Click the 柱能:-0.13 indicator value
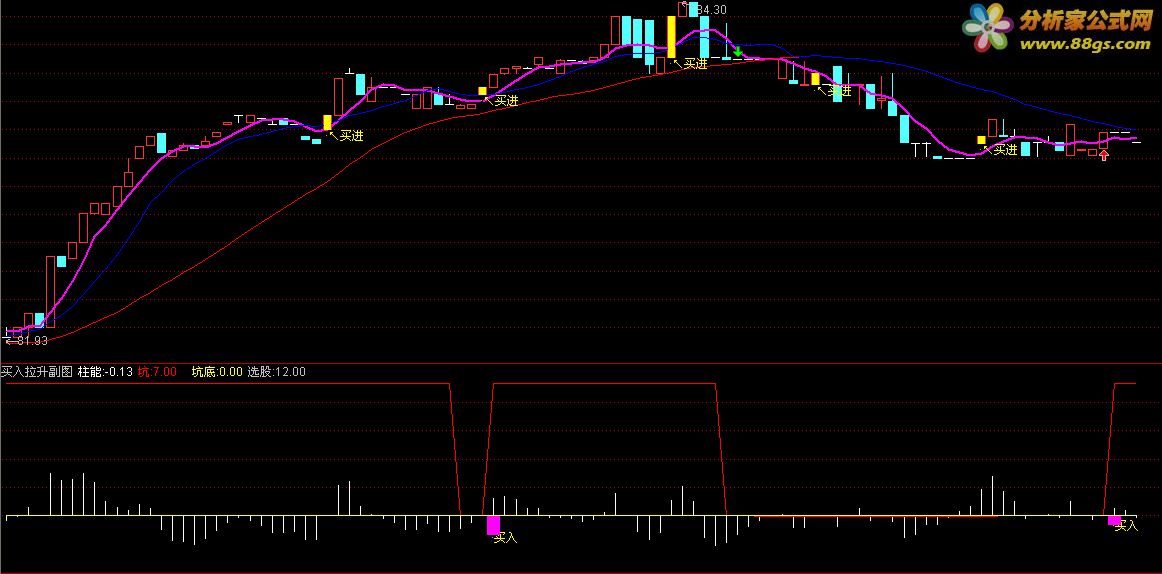The height and width of the screenshot is (574, 1162). pyautogui.click(x=105, y=372)
